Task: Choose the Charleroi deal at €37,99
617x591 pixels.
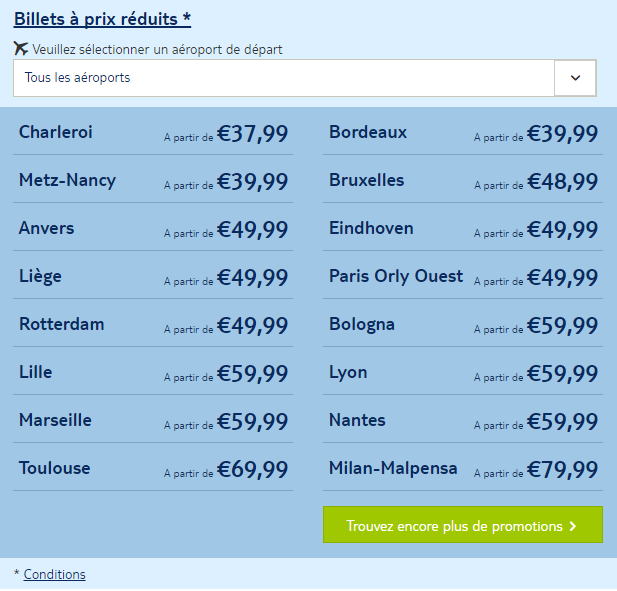Action: [153, 131]
